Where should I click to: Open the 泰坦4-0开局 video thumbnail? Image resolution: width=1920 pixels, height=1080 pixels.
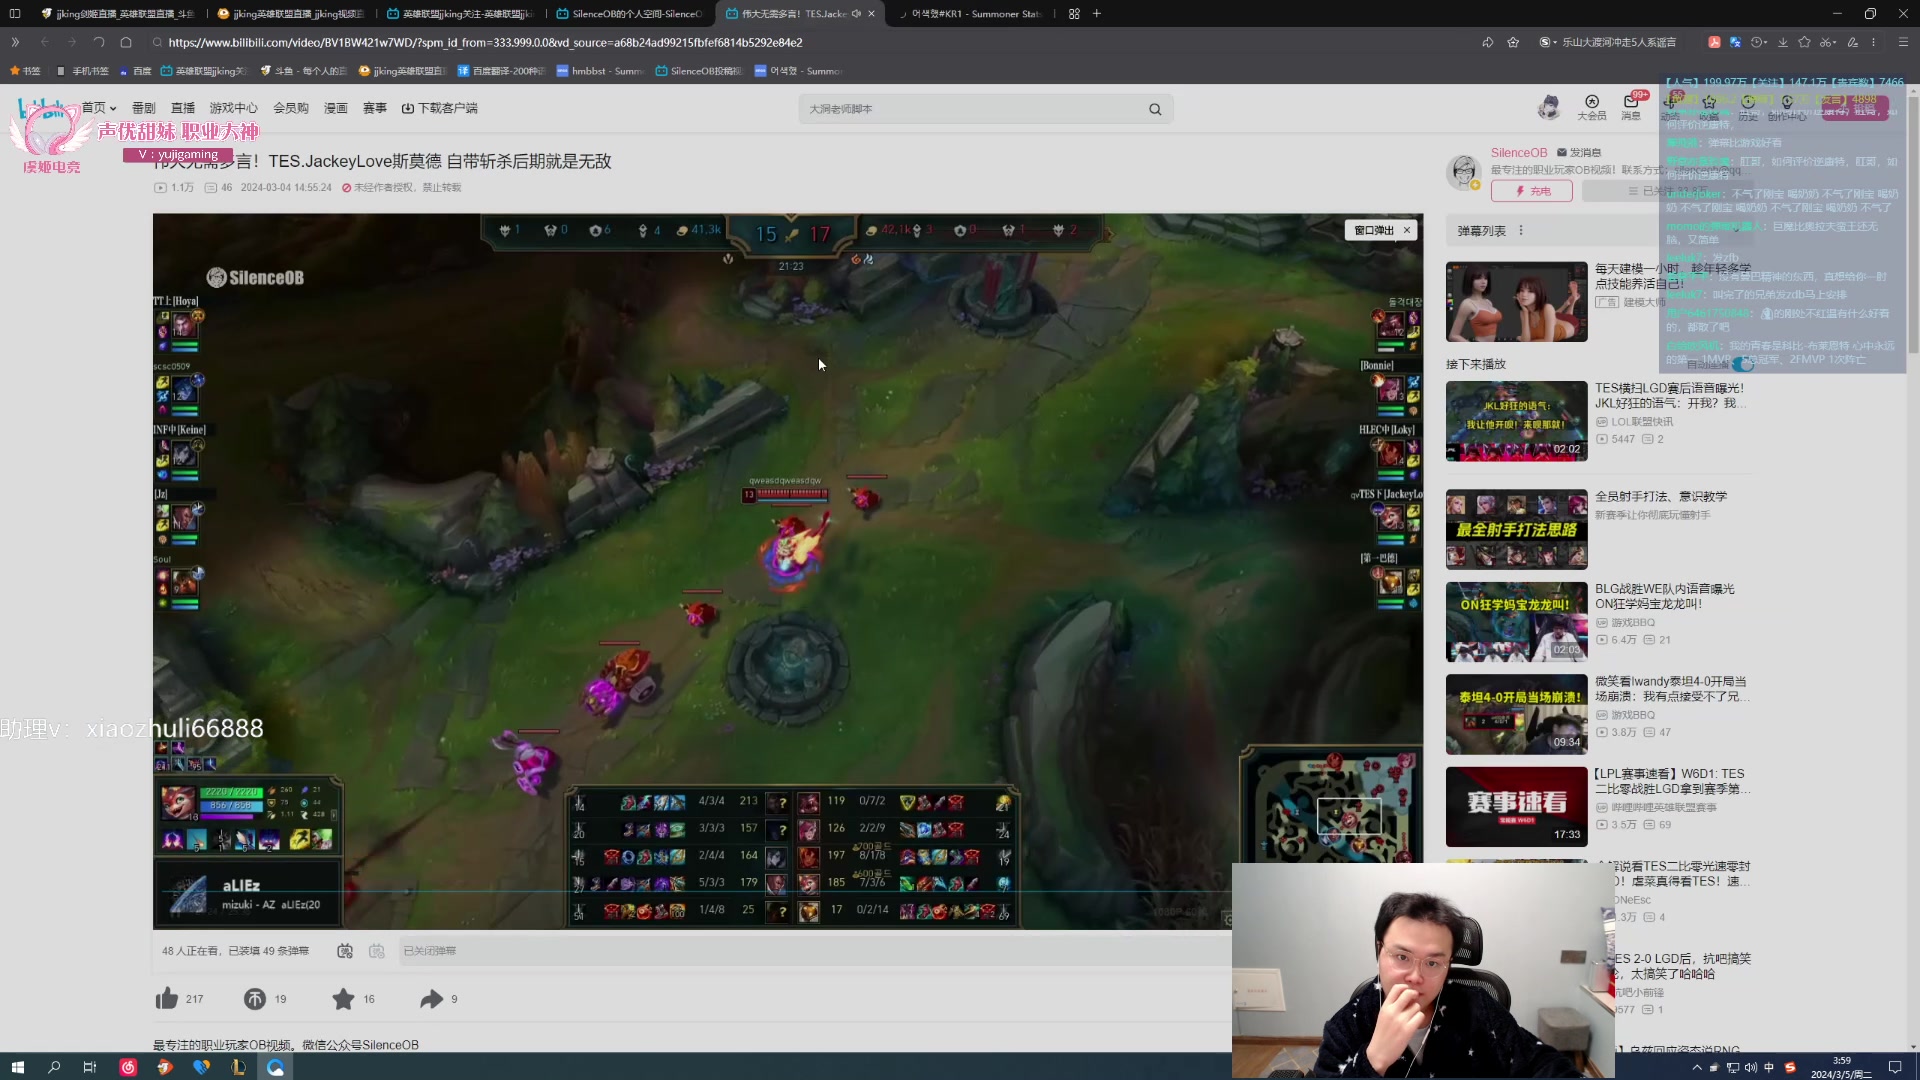(x=1516, y=714)
